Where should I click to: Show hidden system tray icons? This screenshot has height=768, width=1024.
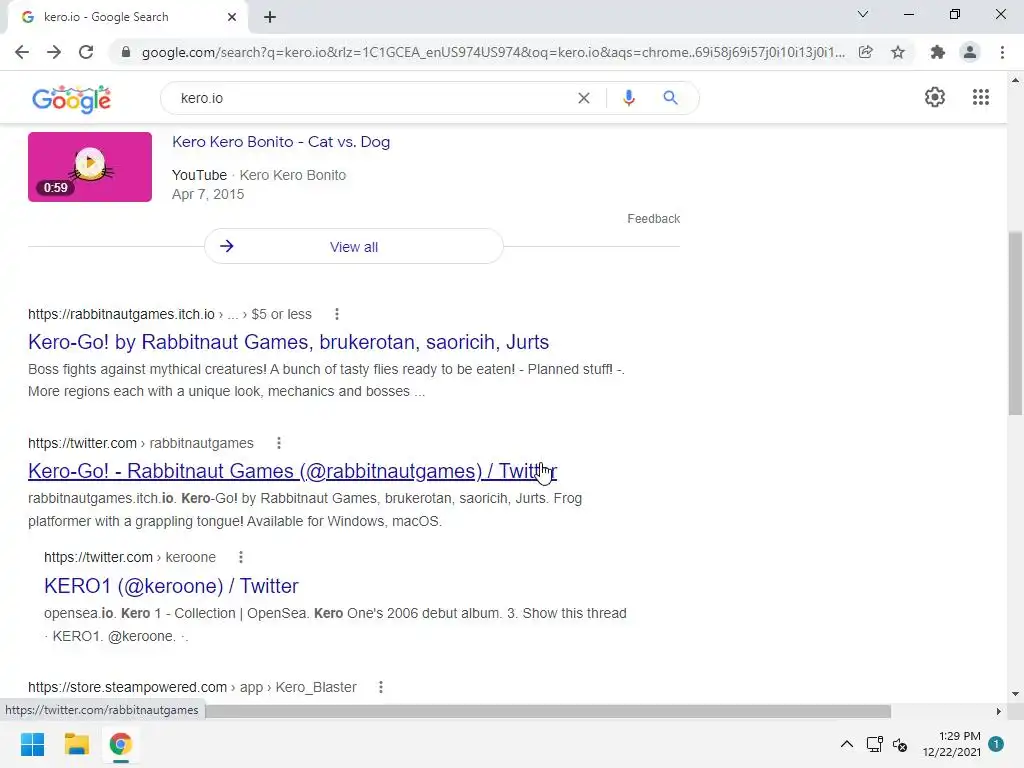[846, 744]
